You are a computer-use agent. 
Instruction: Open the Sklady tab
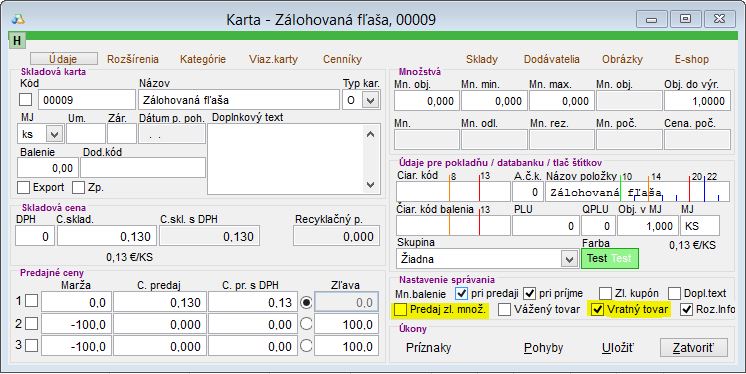click(x=482, y=59)
